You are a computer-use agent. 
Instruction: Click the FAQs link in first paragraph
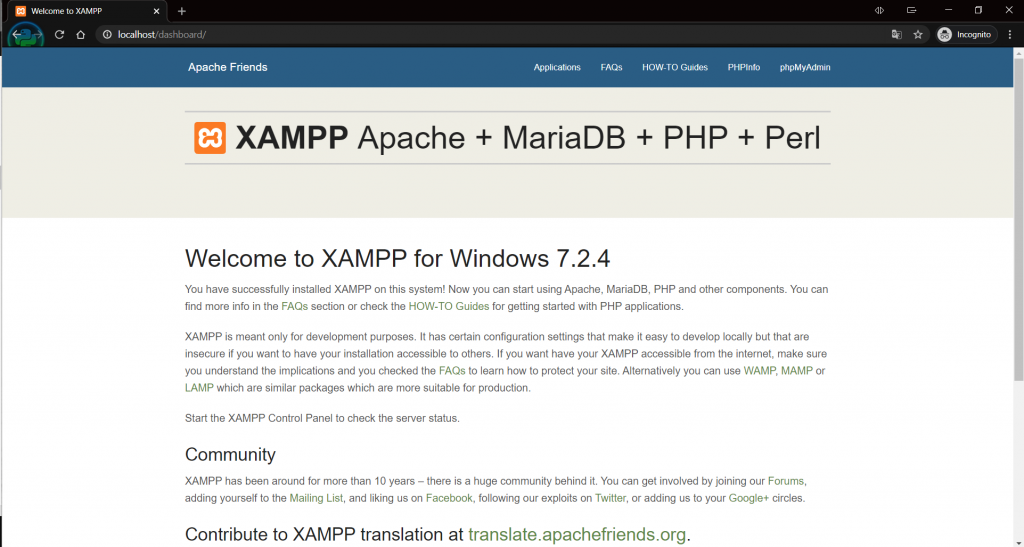pos(295,306)
